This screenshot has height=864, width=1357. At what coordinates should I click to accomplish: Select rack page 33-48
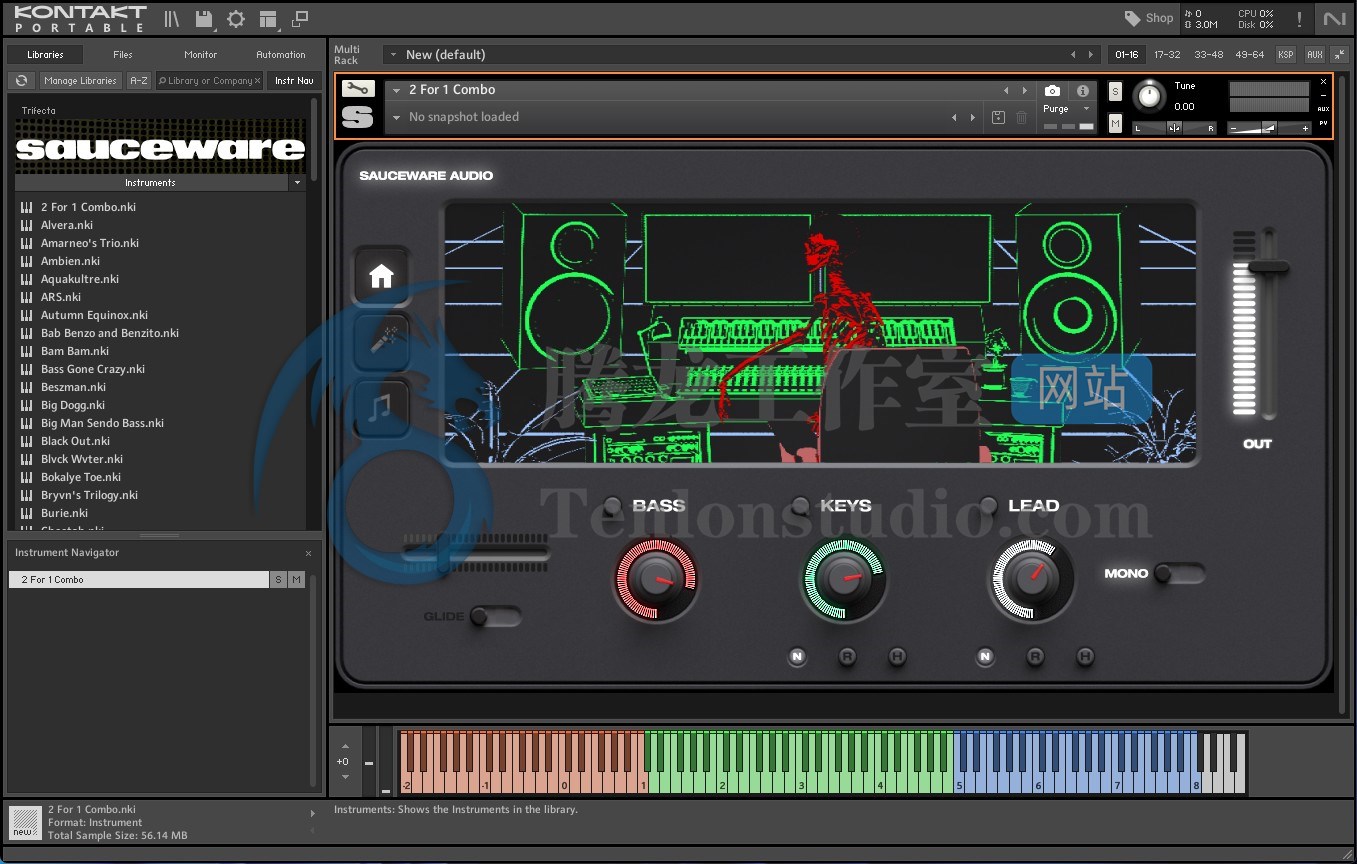tap(1208, 55)
